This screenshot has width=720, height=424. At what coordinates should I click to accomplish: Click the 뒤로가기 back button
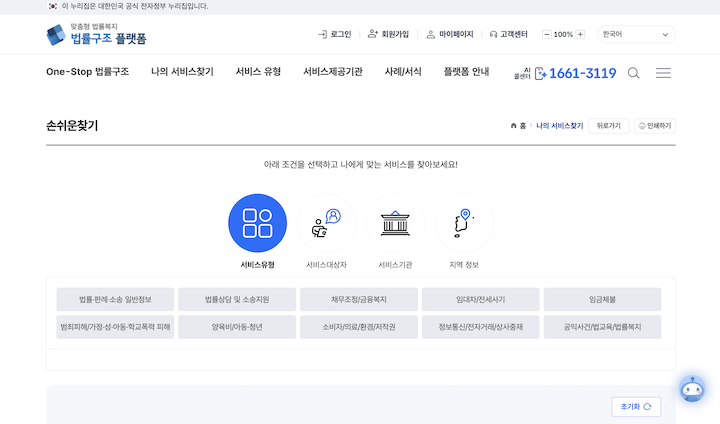608,126
